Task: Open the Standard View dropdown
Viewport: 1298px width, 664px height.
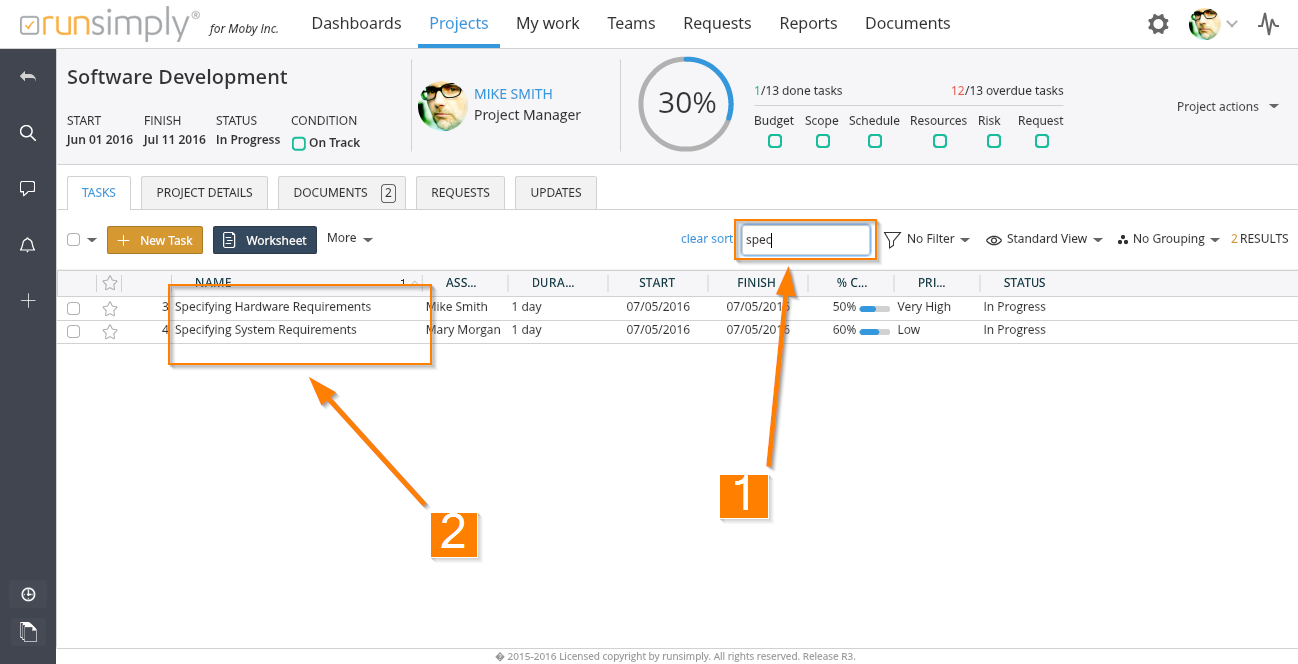Action: pyautogui.click(x=1044, y=240)
